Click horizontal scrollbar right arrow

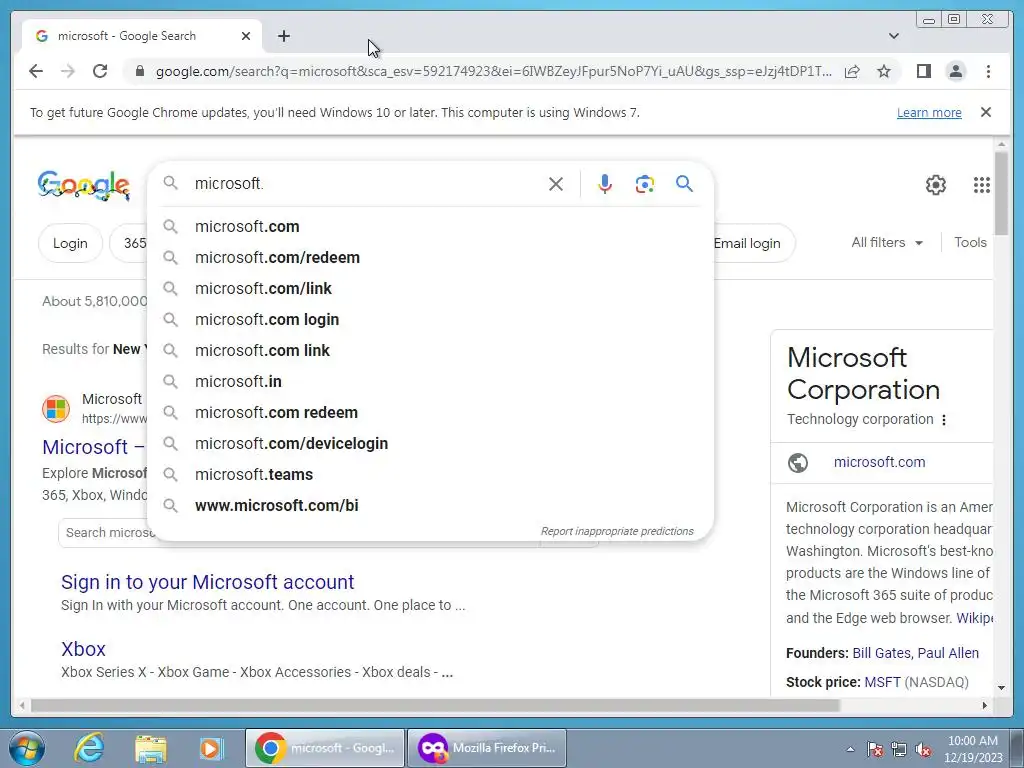[x=985, y=705]
